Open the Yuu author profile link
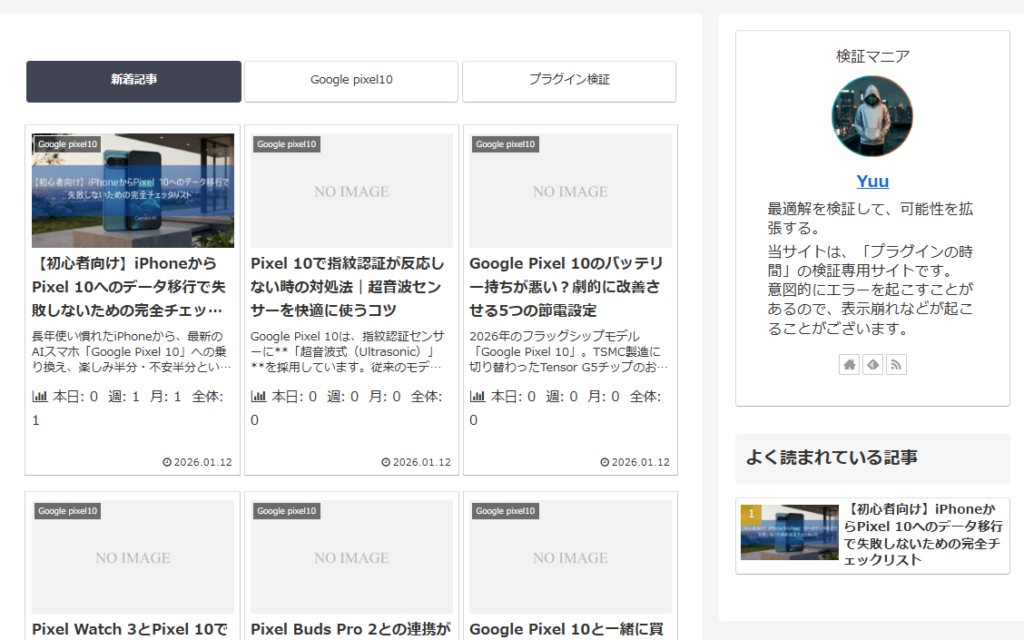Screen dimensions: 1024x640 coord(872,181)
